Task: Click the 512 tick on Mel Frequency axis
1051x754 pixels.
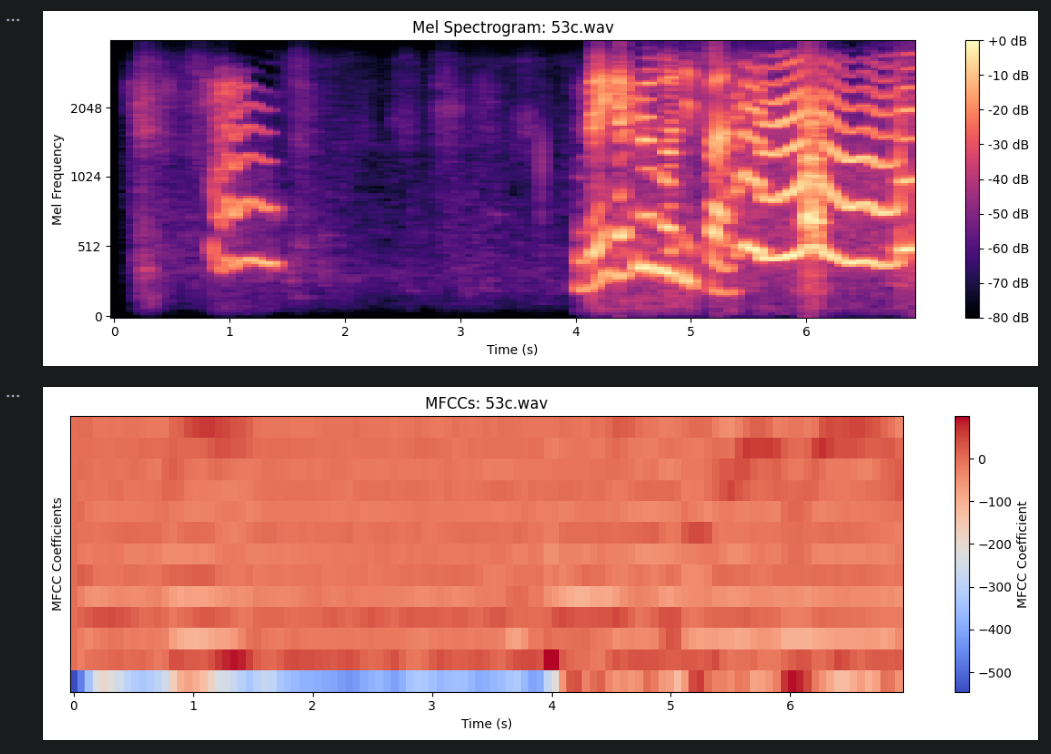Action: point(90,247)
